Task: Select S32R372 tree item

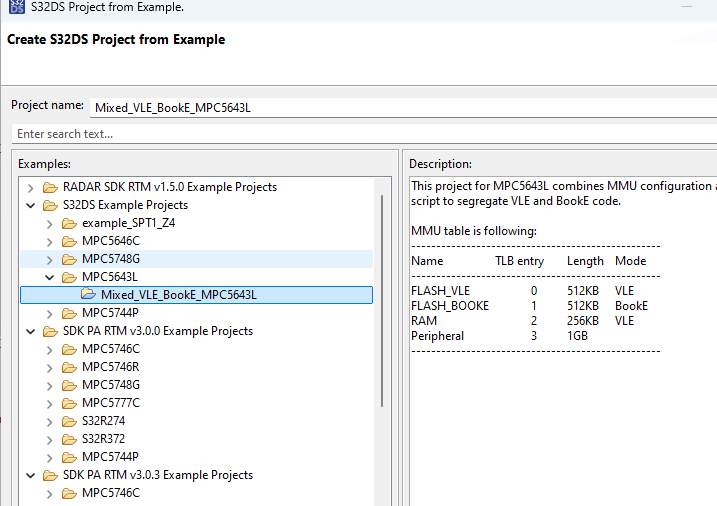Action: tap(103, 439)
